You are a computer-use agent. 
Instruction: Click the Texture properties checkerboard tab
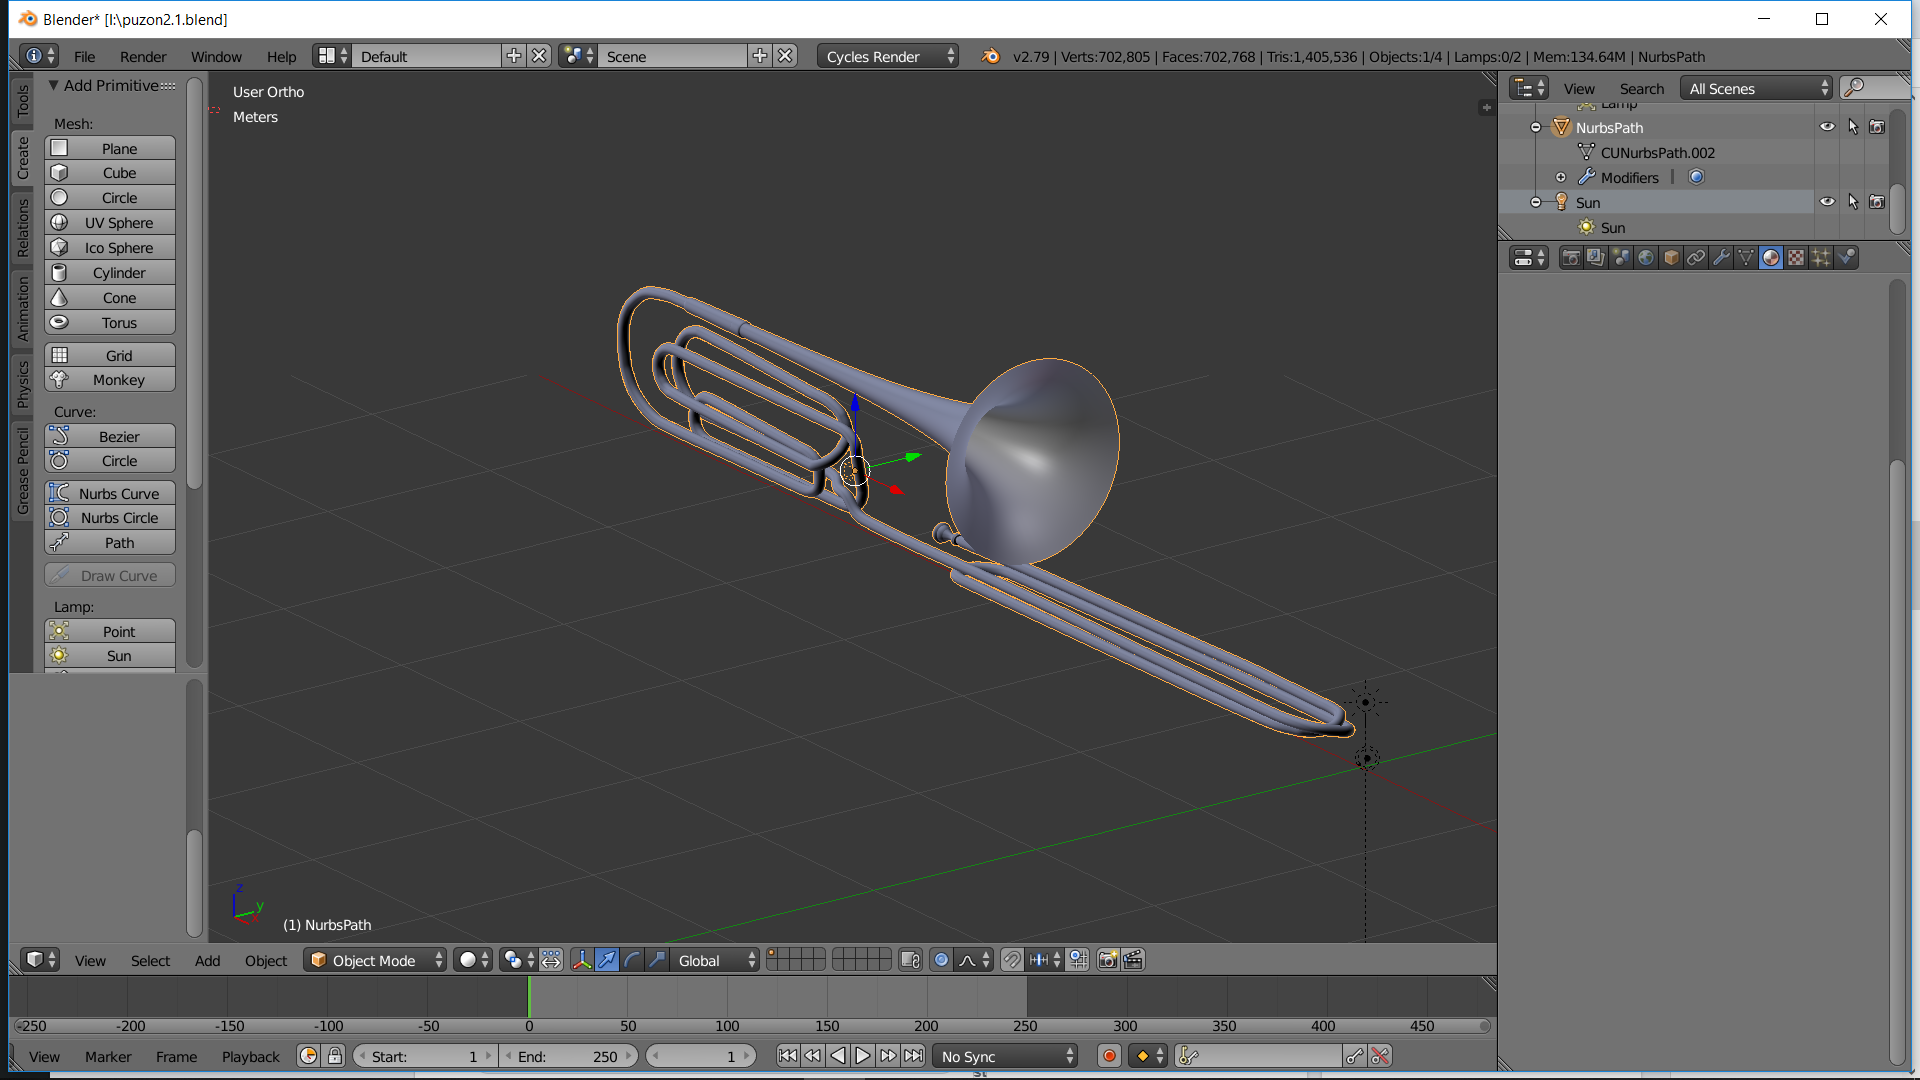[1796, 258]
